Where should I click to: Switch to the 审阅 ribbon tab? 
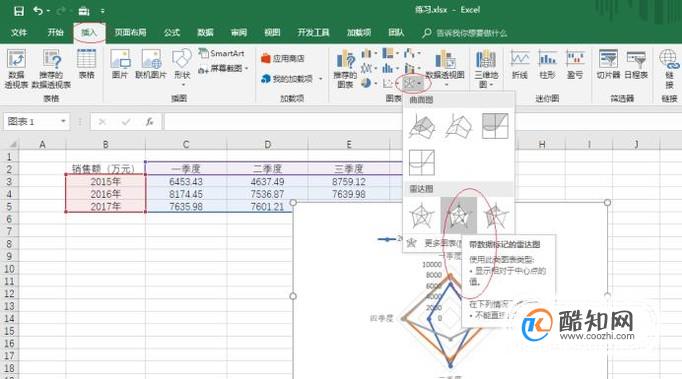[239, 33]
